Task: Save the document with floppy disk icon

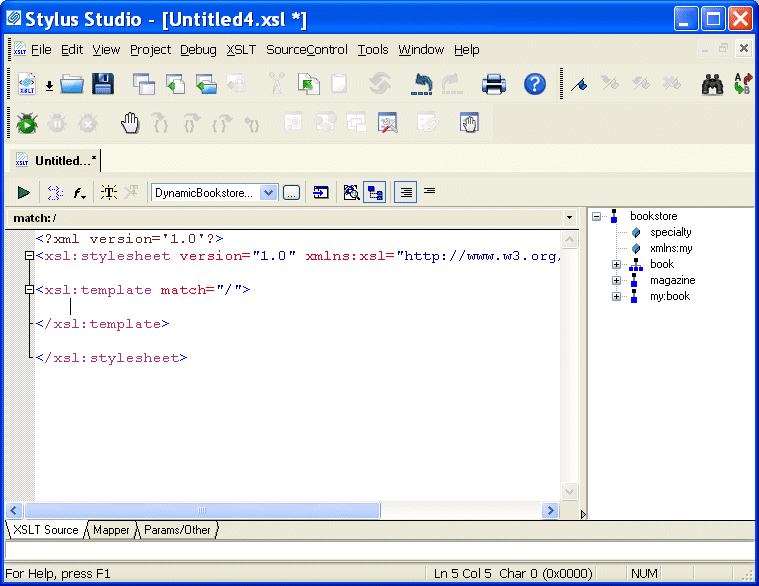Action: coord(102,84)
